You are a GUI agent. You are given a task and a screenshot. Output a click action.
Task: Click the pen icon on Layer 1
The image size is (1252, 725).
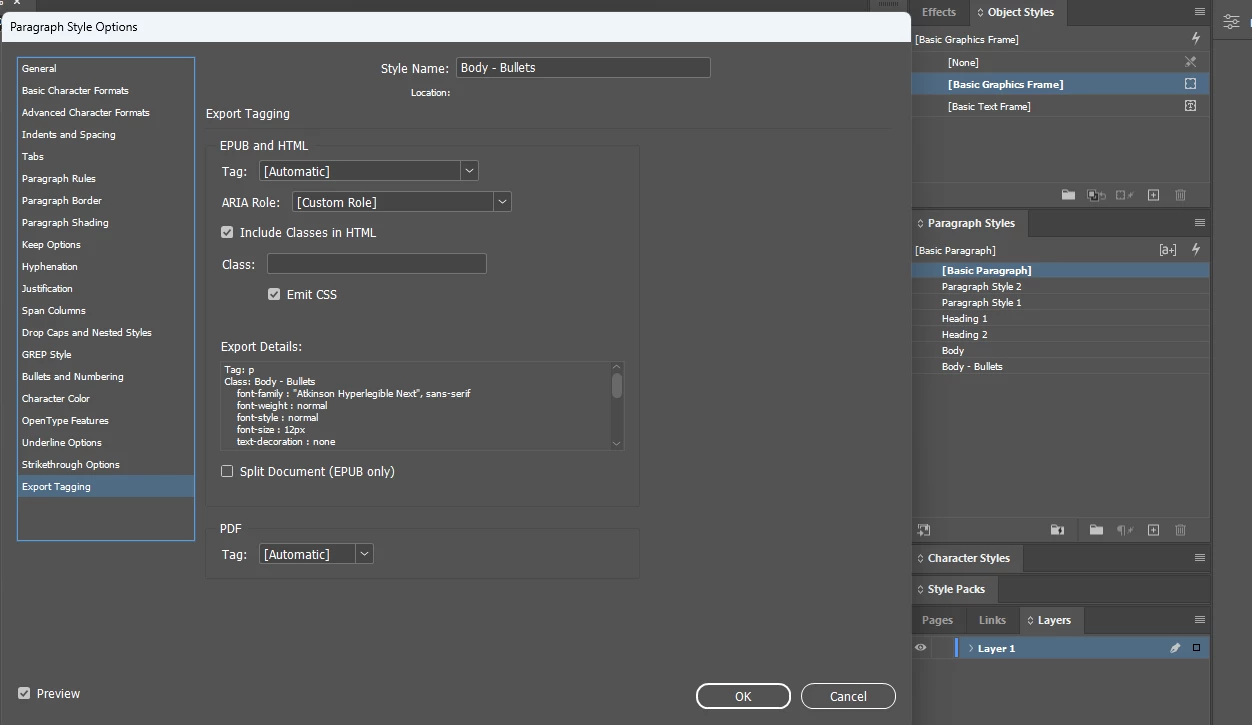pos(1175,648)
